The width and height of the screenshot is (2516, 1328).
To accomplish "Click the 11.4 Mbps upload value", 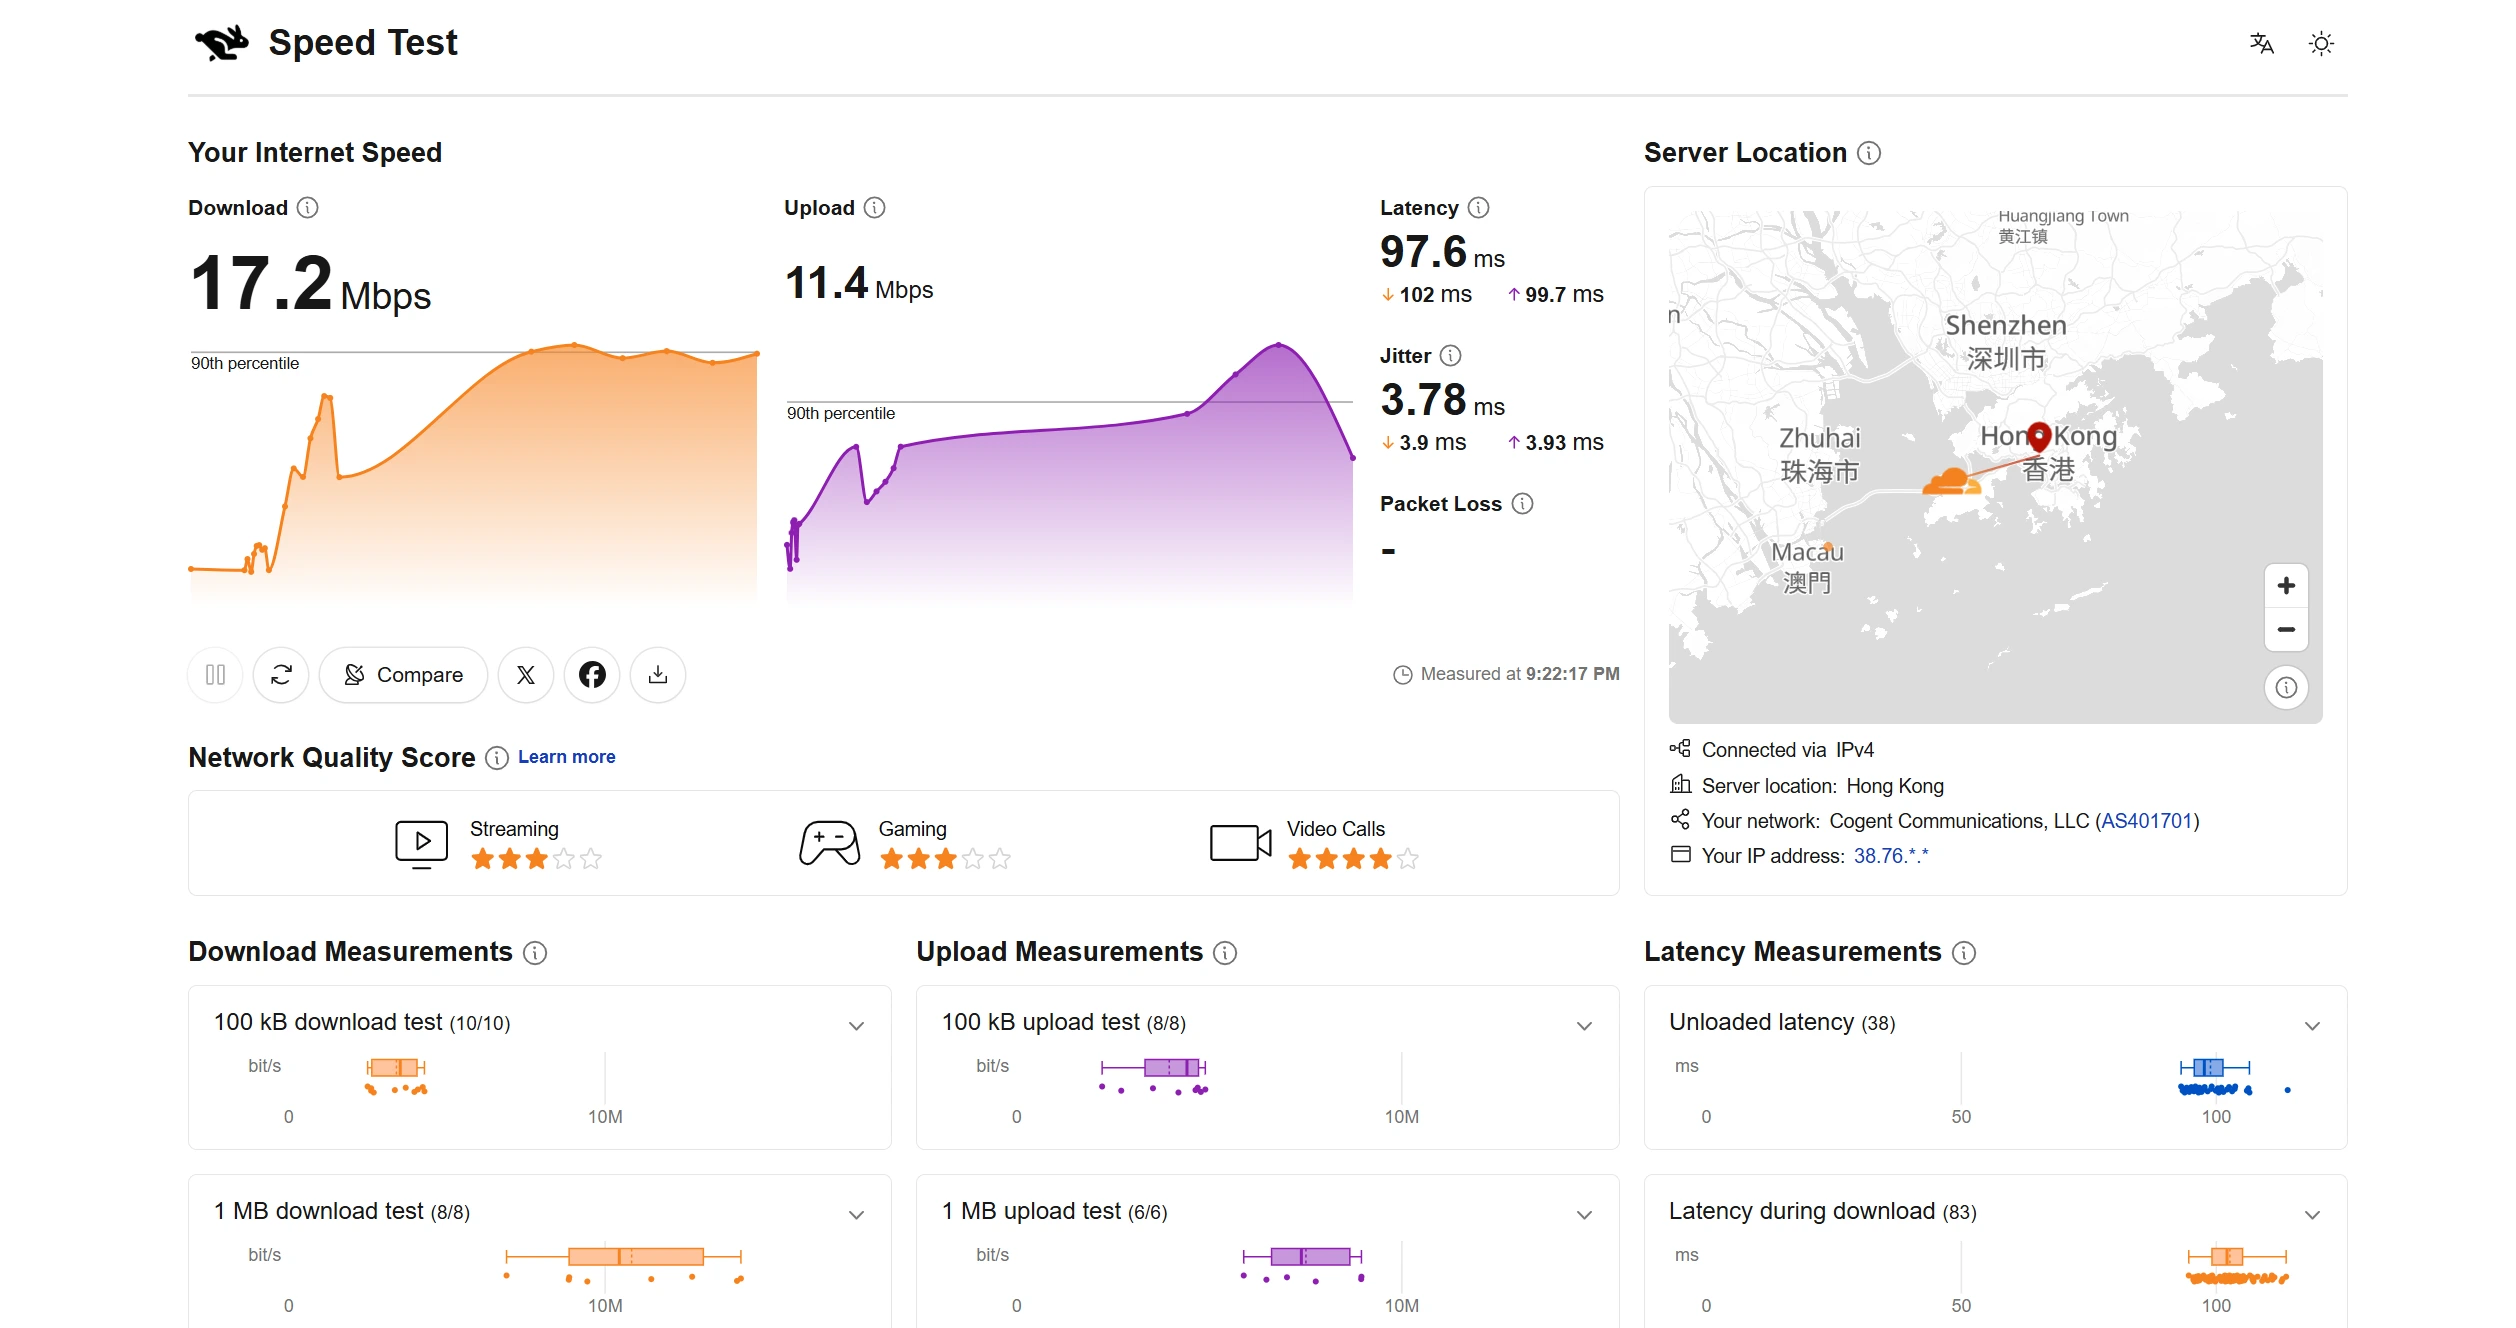I will pos(859,284).
